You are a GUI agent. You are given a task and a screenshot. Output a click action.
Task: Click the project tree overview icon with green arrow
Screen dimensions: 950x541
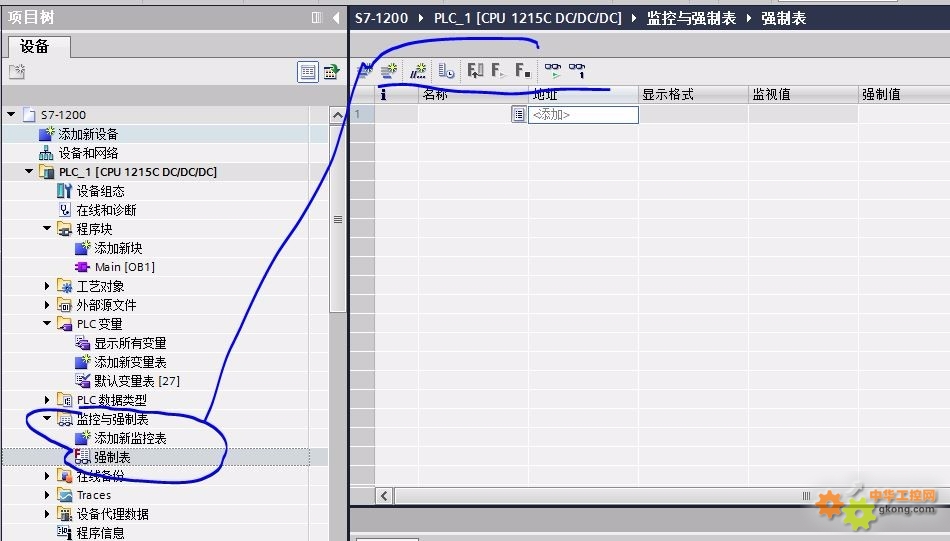click(x=331, y=72)
